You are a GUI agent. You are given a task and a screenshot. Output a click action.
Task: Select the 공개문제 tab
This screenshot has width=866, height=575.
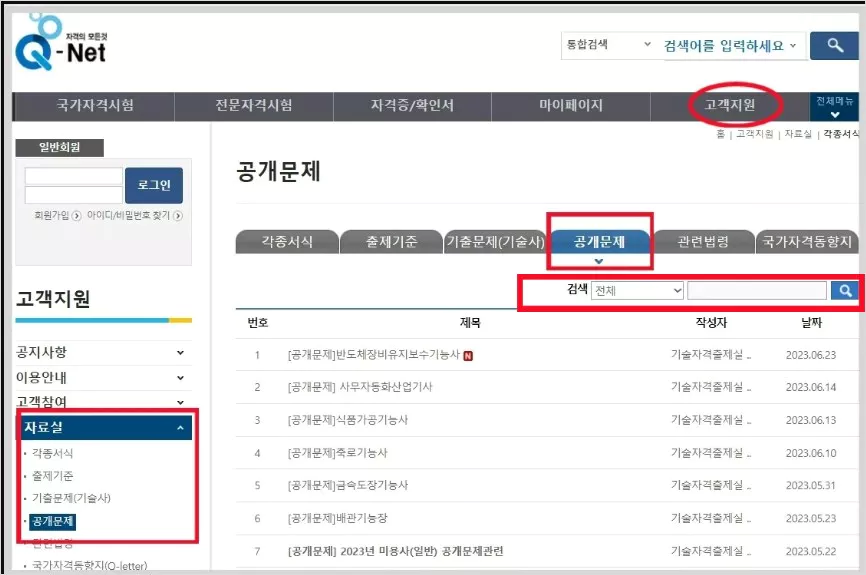click(600, 242)
